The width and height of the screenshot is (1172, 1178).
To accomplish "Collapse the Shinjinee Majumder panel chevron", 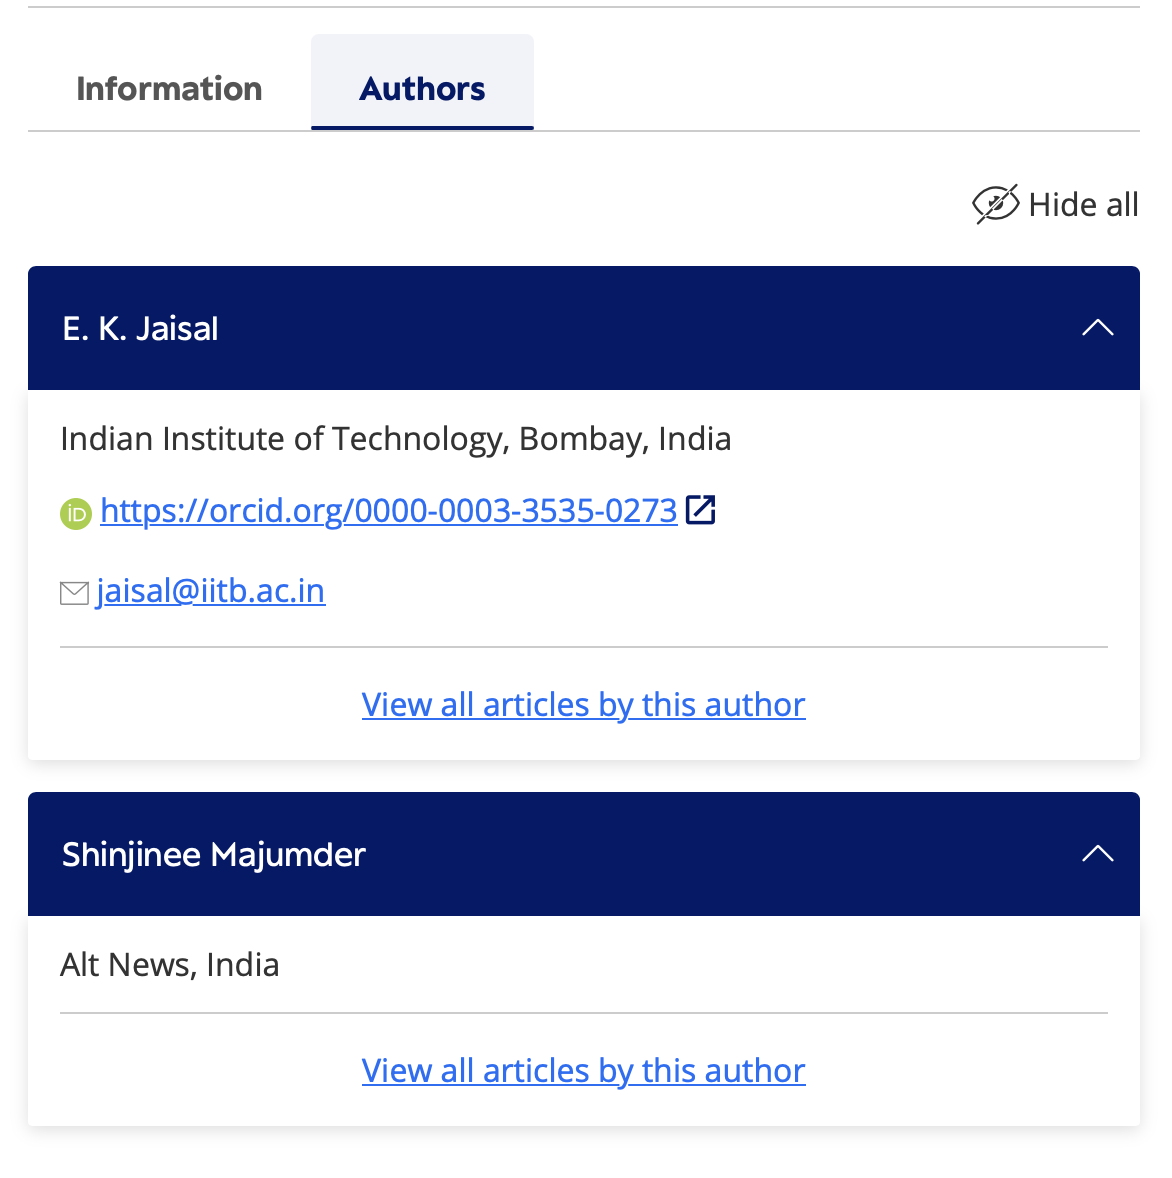I will tap(1097, 854).
